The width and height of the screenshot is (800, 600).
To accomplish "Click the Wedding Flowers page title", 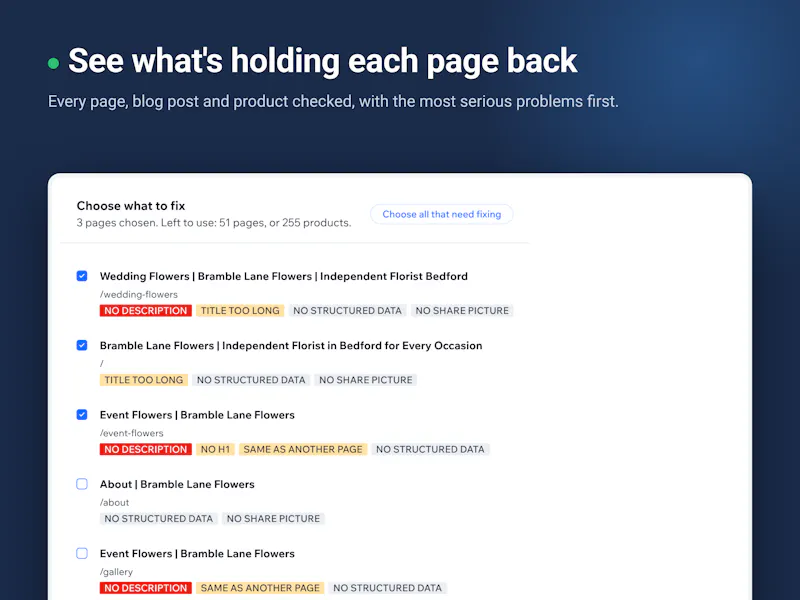I will click(x=284, y=277).
